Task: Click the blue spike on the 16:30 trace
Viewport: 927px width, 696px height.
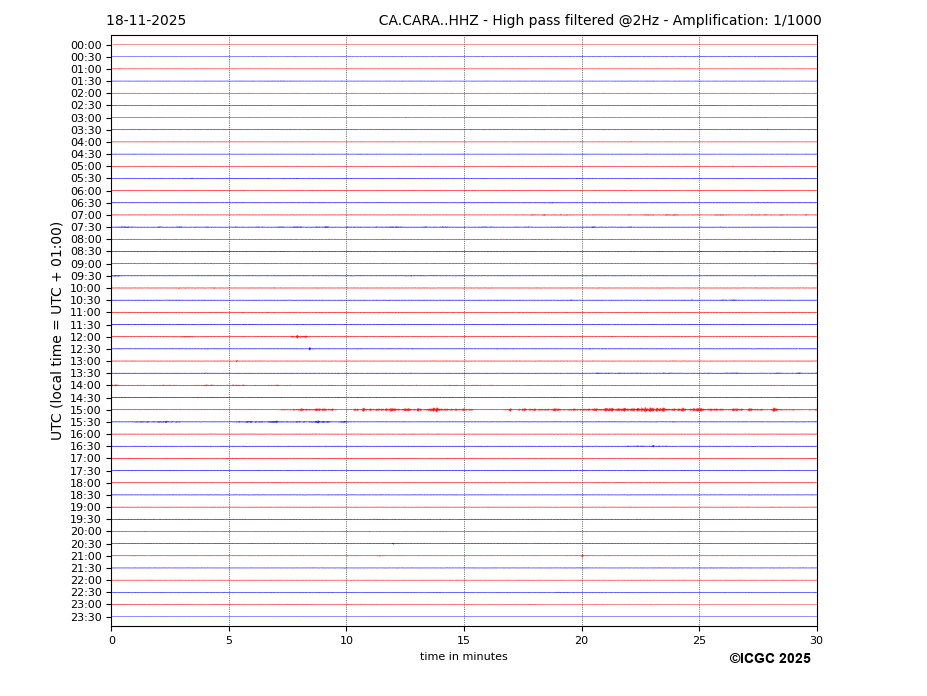Action: (653, 446)
